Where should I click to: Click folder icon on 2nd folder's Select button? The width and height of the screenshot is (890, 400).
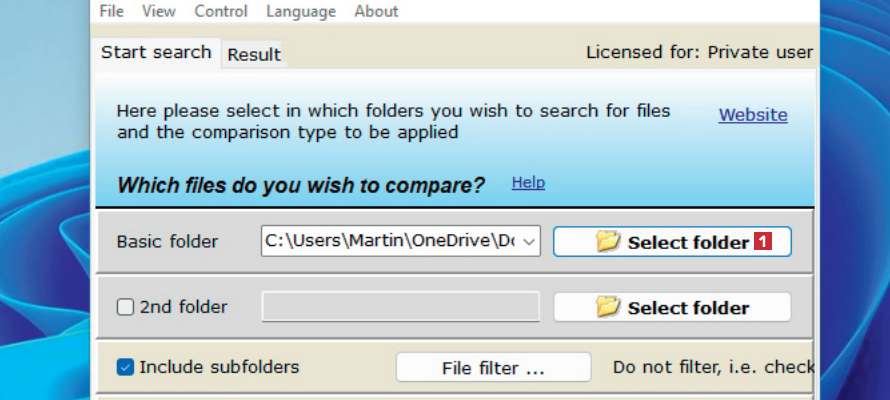[x=609, y=308]
